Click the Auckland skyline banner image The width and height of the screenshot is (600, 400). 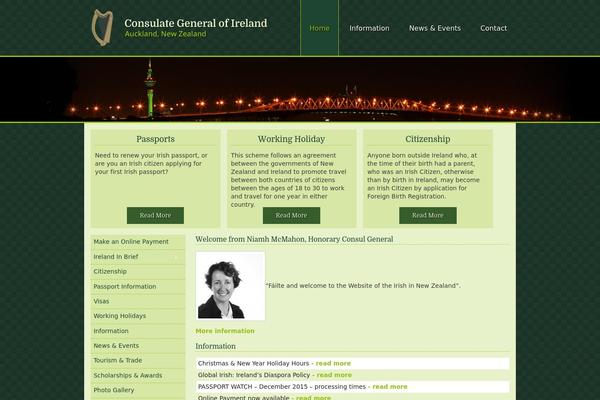tap(300, 89)
